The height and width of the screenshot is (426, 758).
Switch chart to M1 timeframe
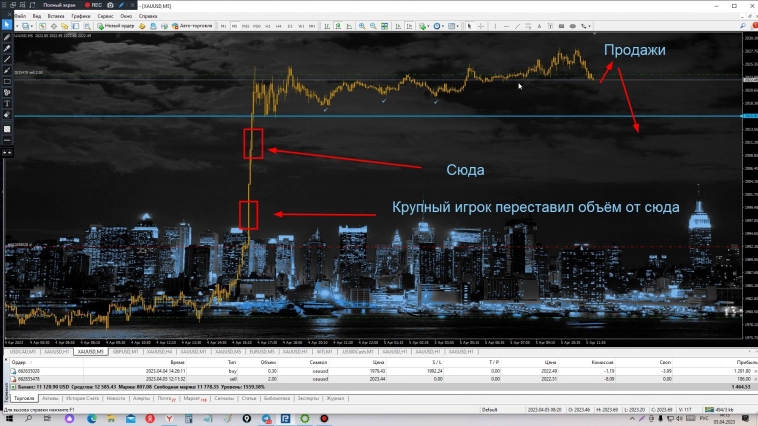[223, 26]
